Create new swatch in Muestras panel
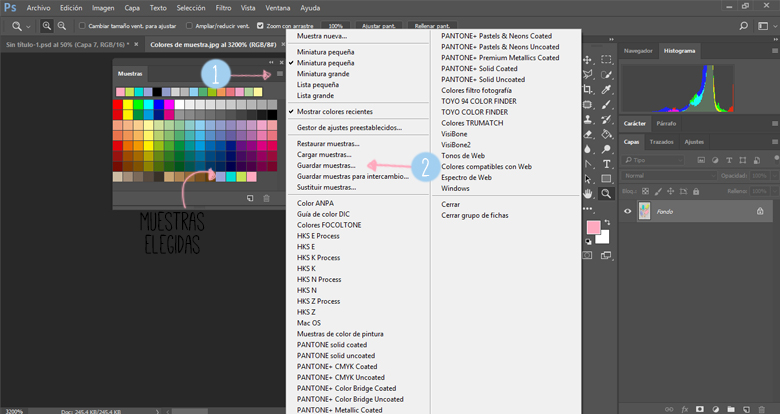The height and width of the screenshot is (414, 780). [250, 198]
